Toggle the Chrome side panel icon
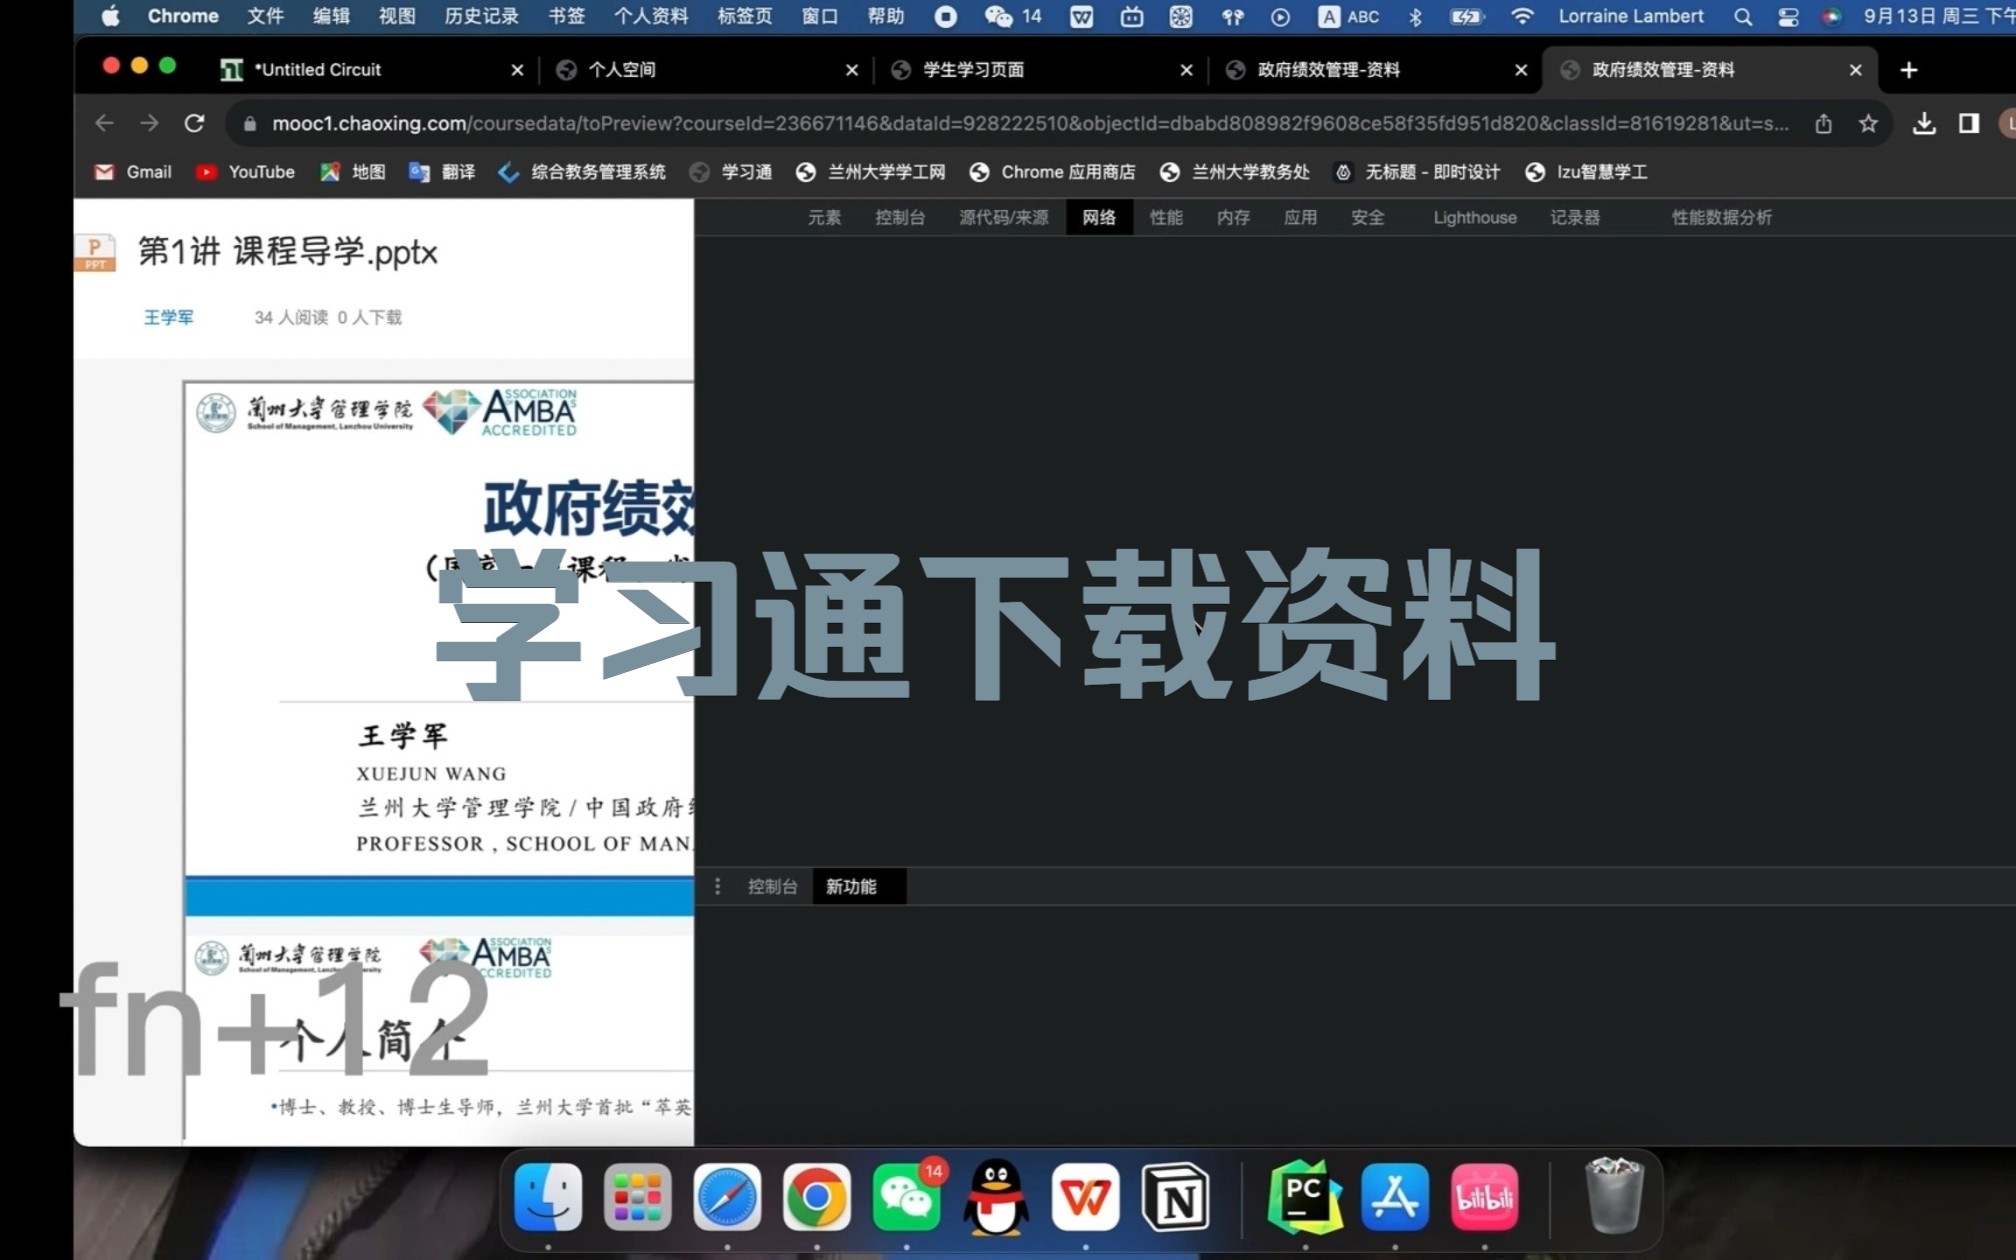The width and height of the screenshot is (2016, 1260). click(x=1968, y=123)
